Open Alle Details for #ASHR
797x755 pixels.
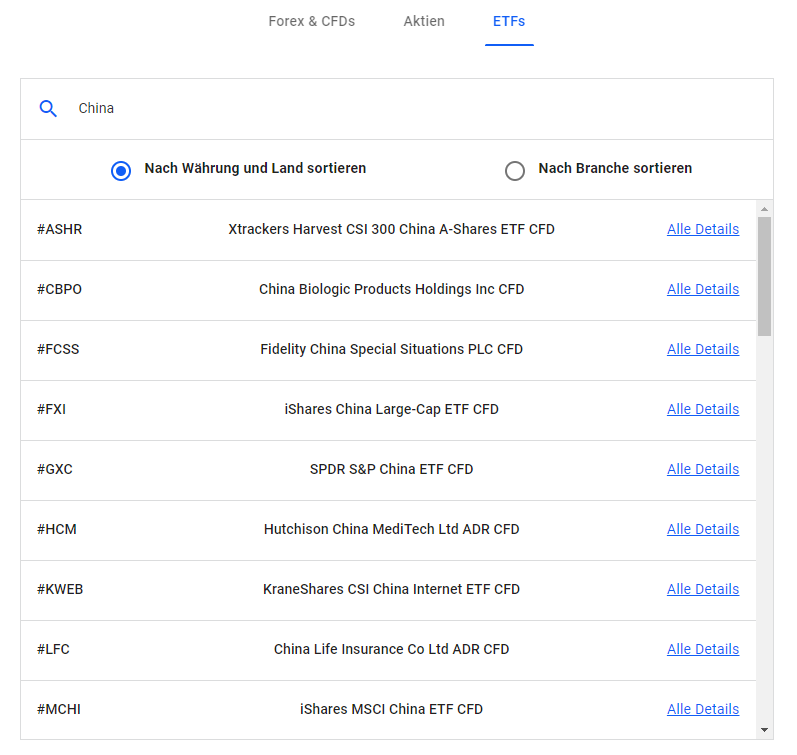703,229
